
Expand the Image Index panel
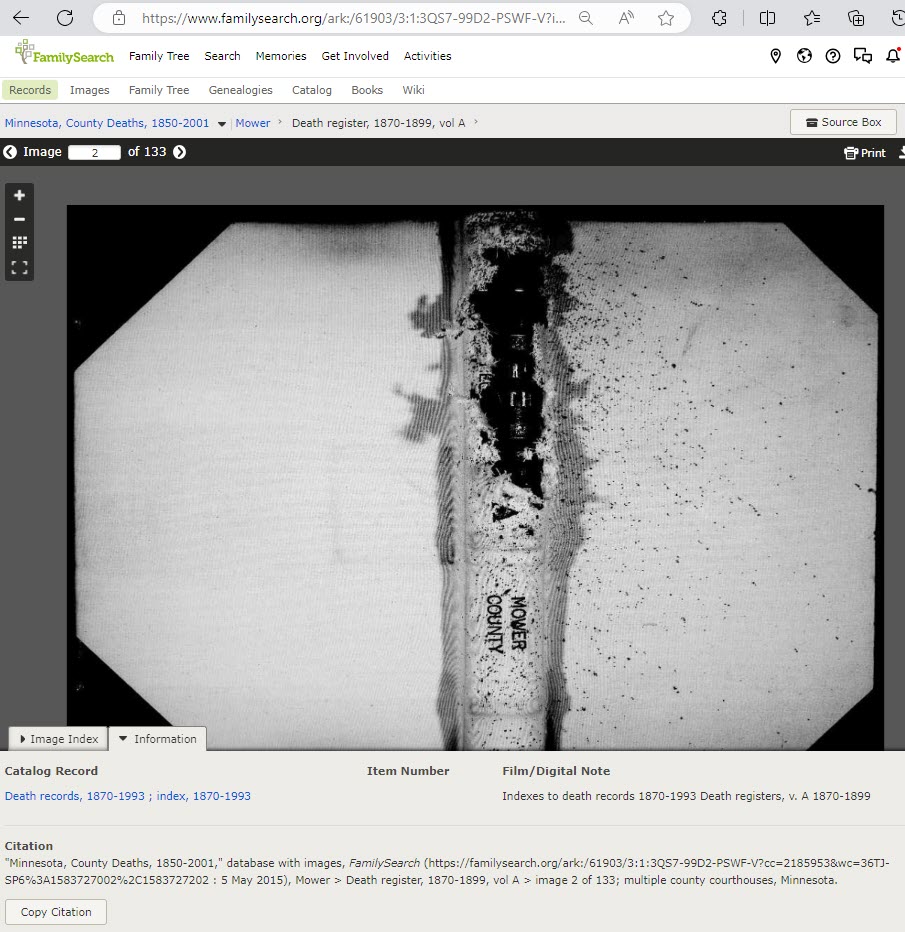click(57, 738)
